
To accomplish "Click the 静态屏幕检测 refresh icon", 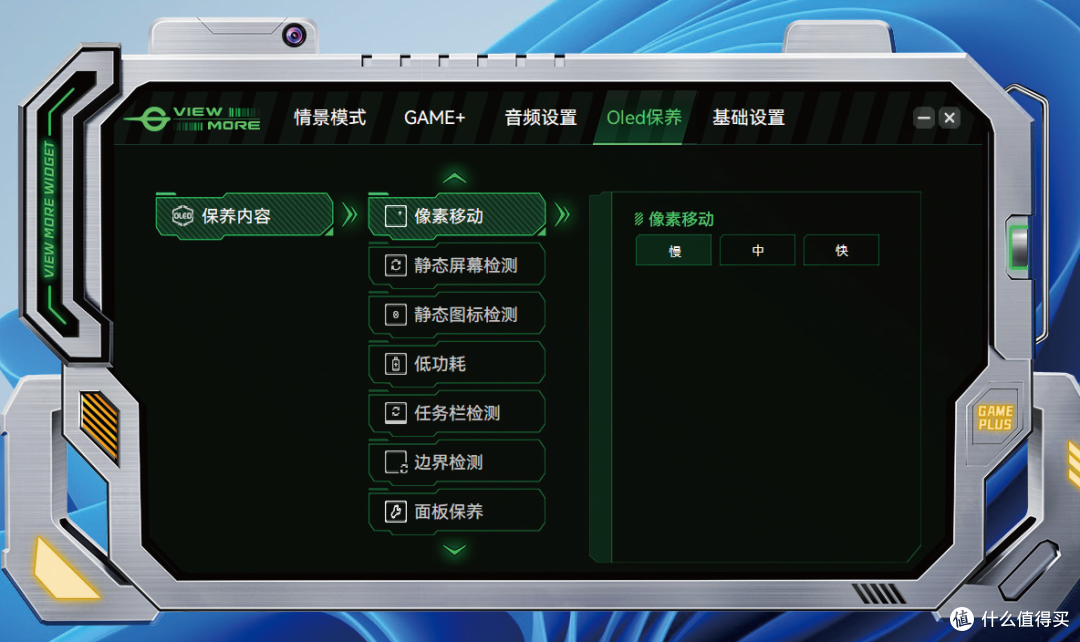I will point(395,265).
